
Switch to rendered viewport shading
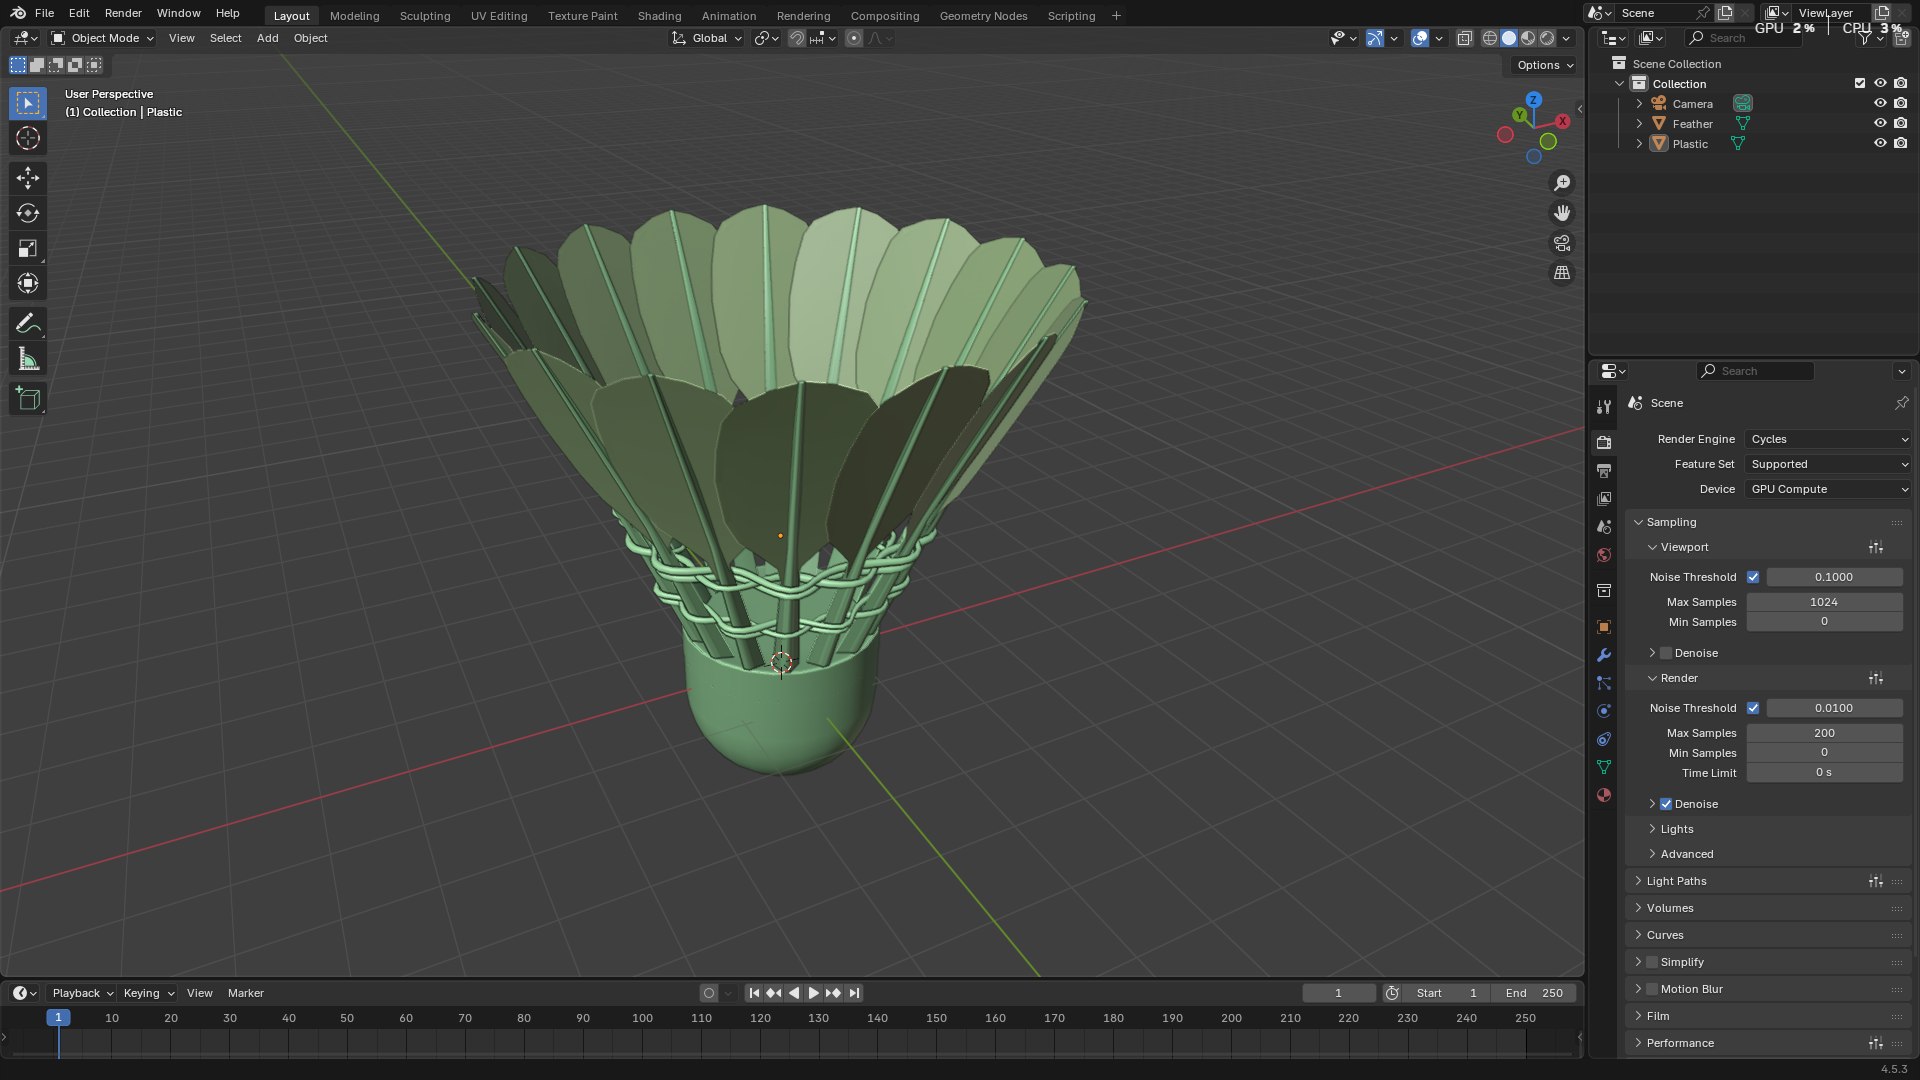point(1547,38)
